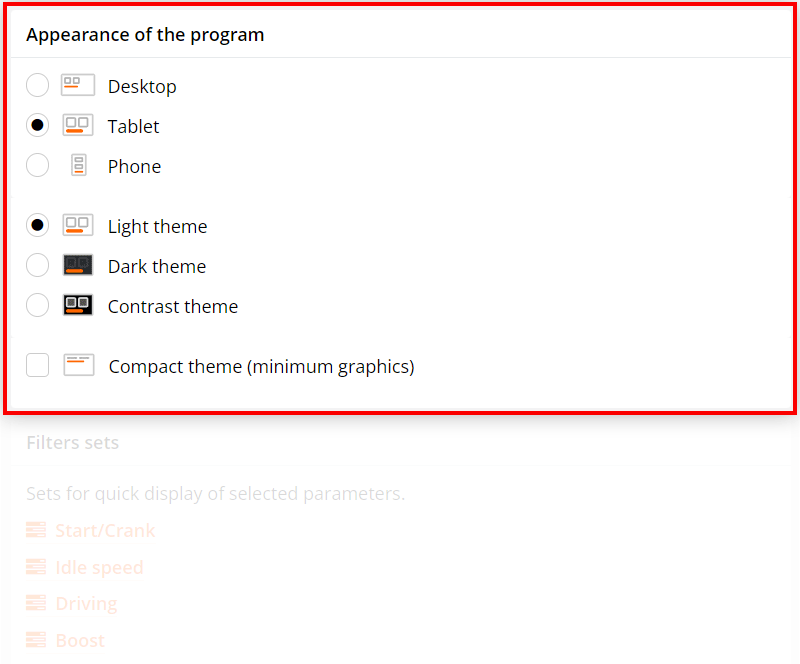Click the Contrast theme preview icon
Screen dimensions: 800x664
(78, 305)
